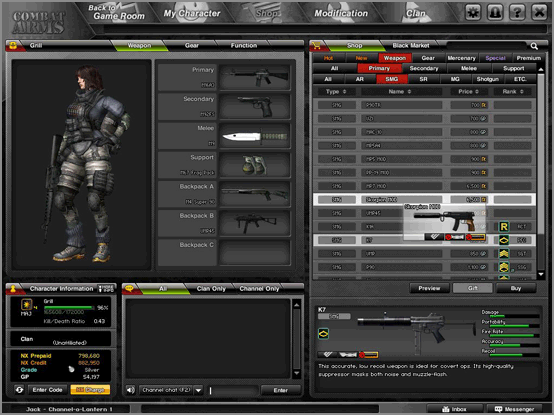Viewport: 554px width, 415px height.
Task: Click the green experience progress bar
Action: click(x=69, y=308)
